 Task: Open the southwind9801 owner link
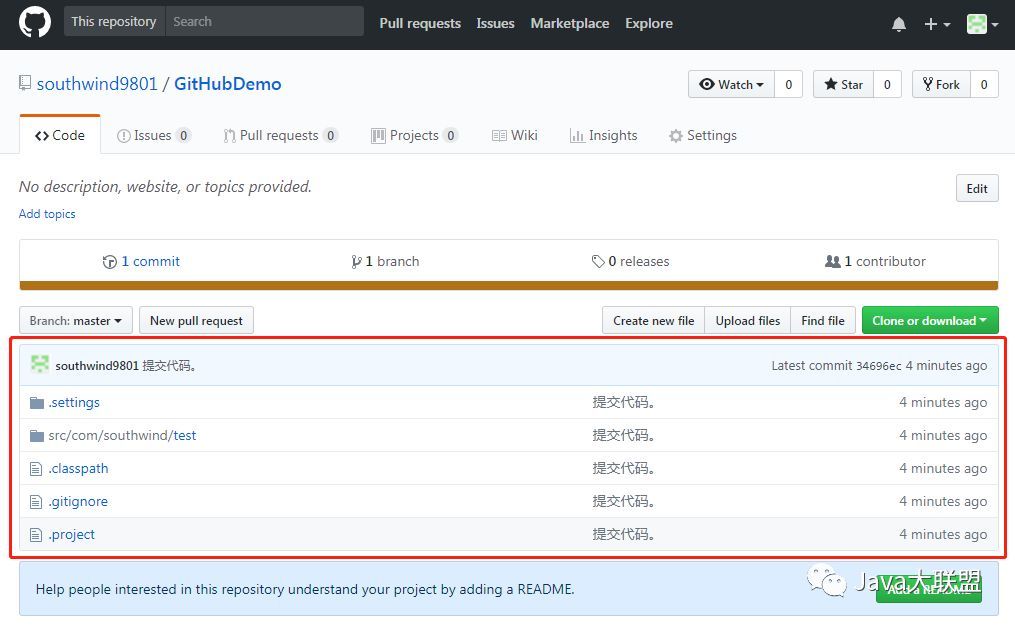[x=97, y=84]
